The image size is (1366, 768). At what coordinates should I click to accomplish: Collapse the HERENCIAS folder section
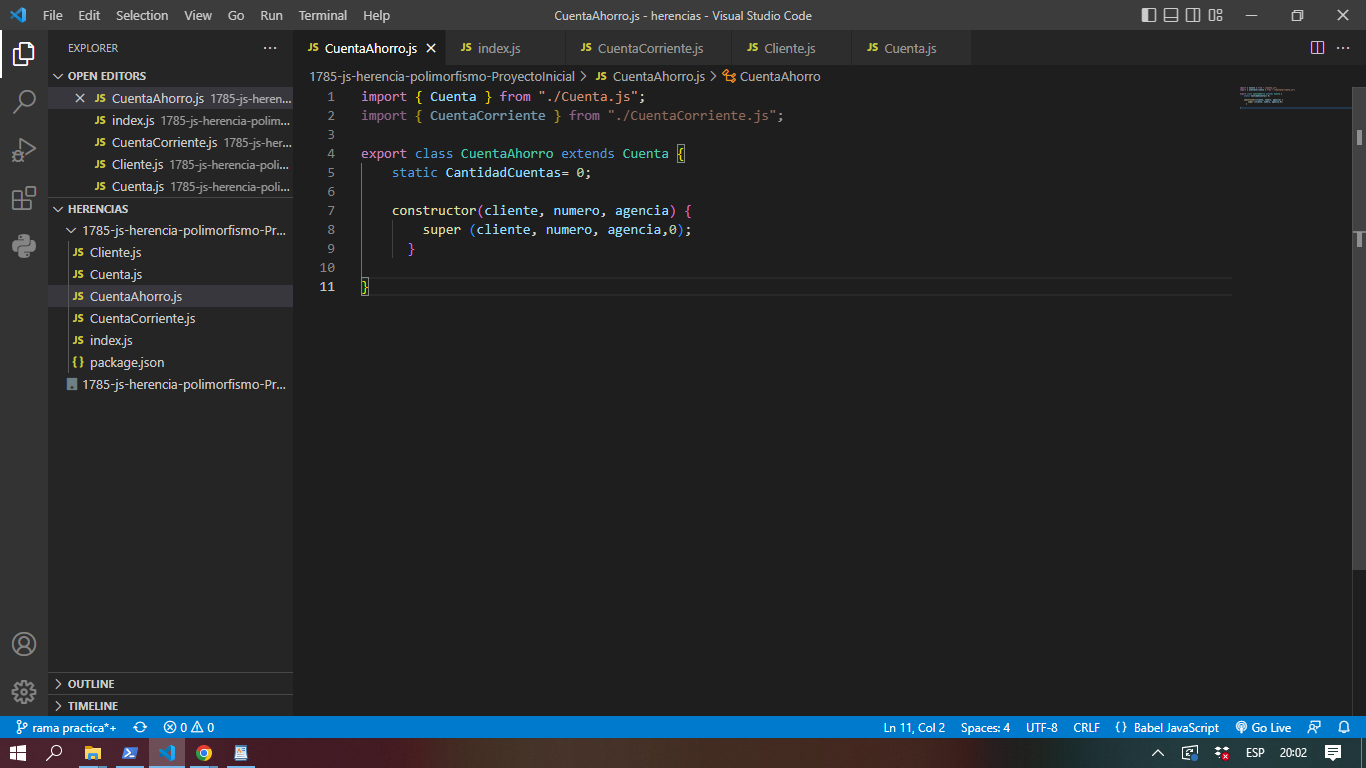click(x=170, y=209)
